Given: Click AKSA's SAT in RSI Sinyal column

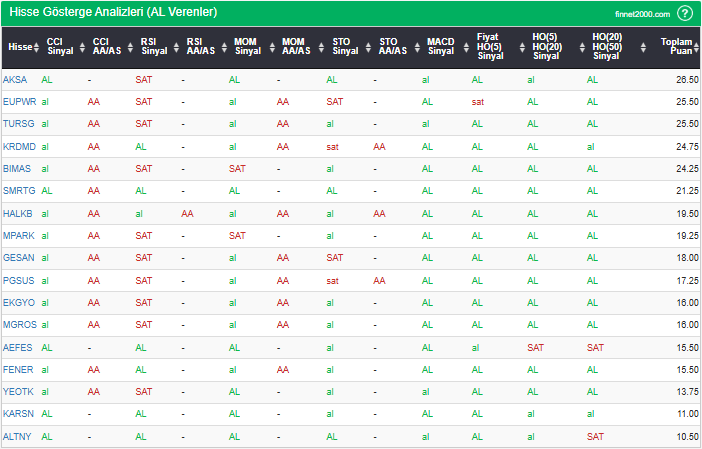Looking at the screenshot, I should click(144, 80).
